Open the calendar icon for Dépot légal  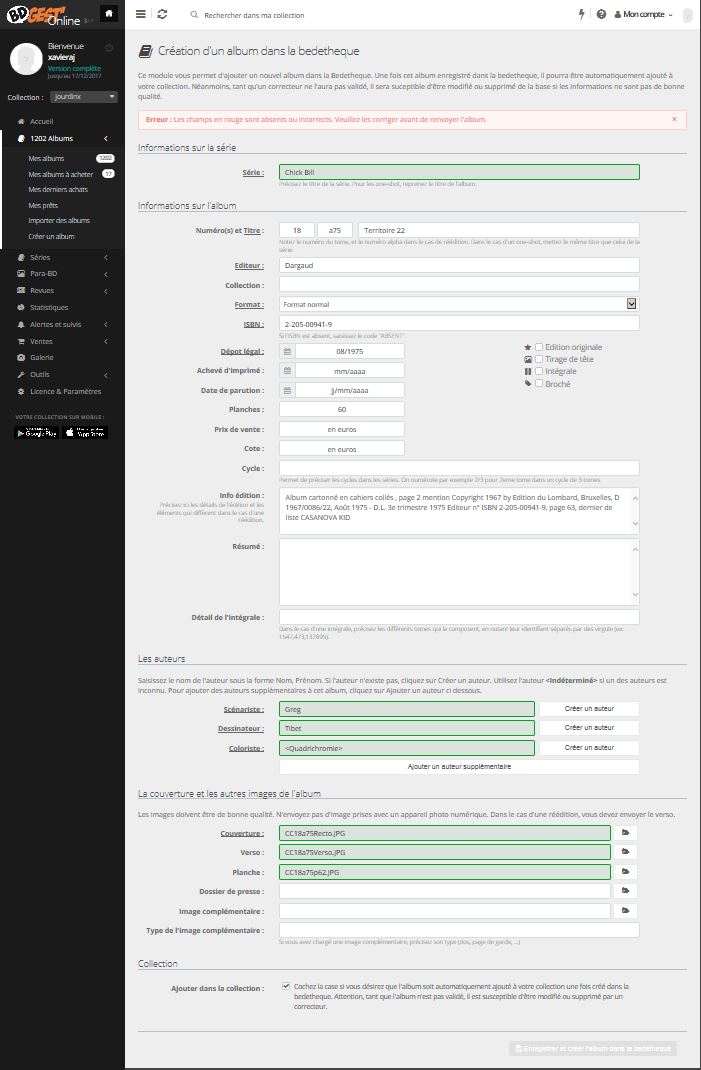[287, 351]
